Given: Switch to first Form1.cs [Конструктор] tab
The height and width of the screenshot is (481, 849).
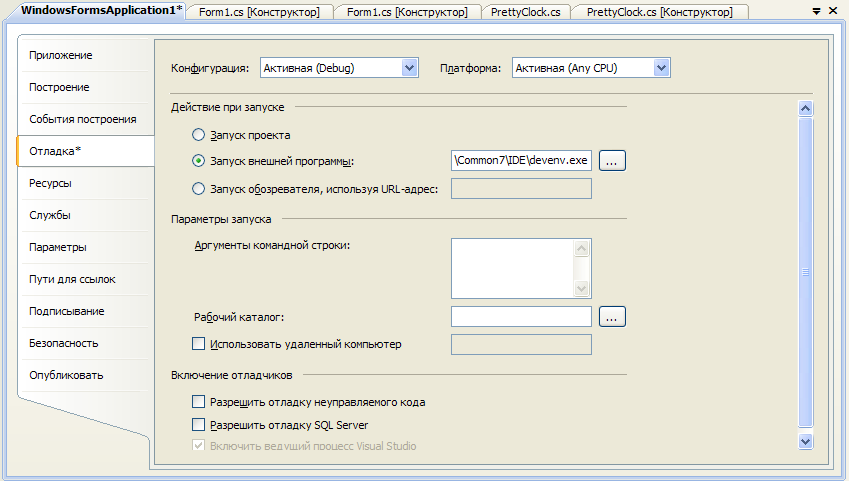Looking at the screenshot, I should pyautogui.click(x=259, y=12).
